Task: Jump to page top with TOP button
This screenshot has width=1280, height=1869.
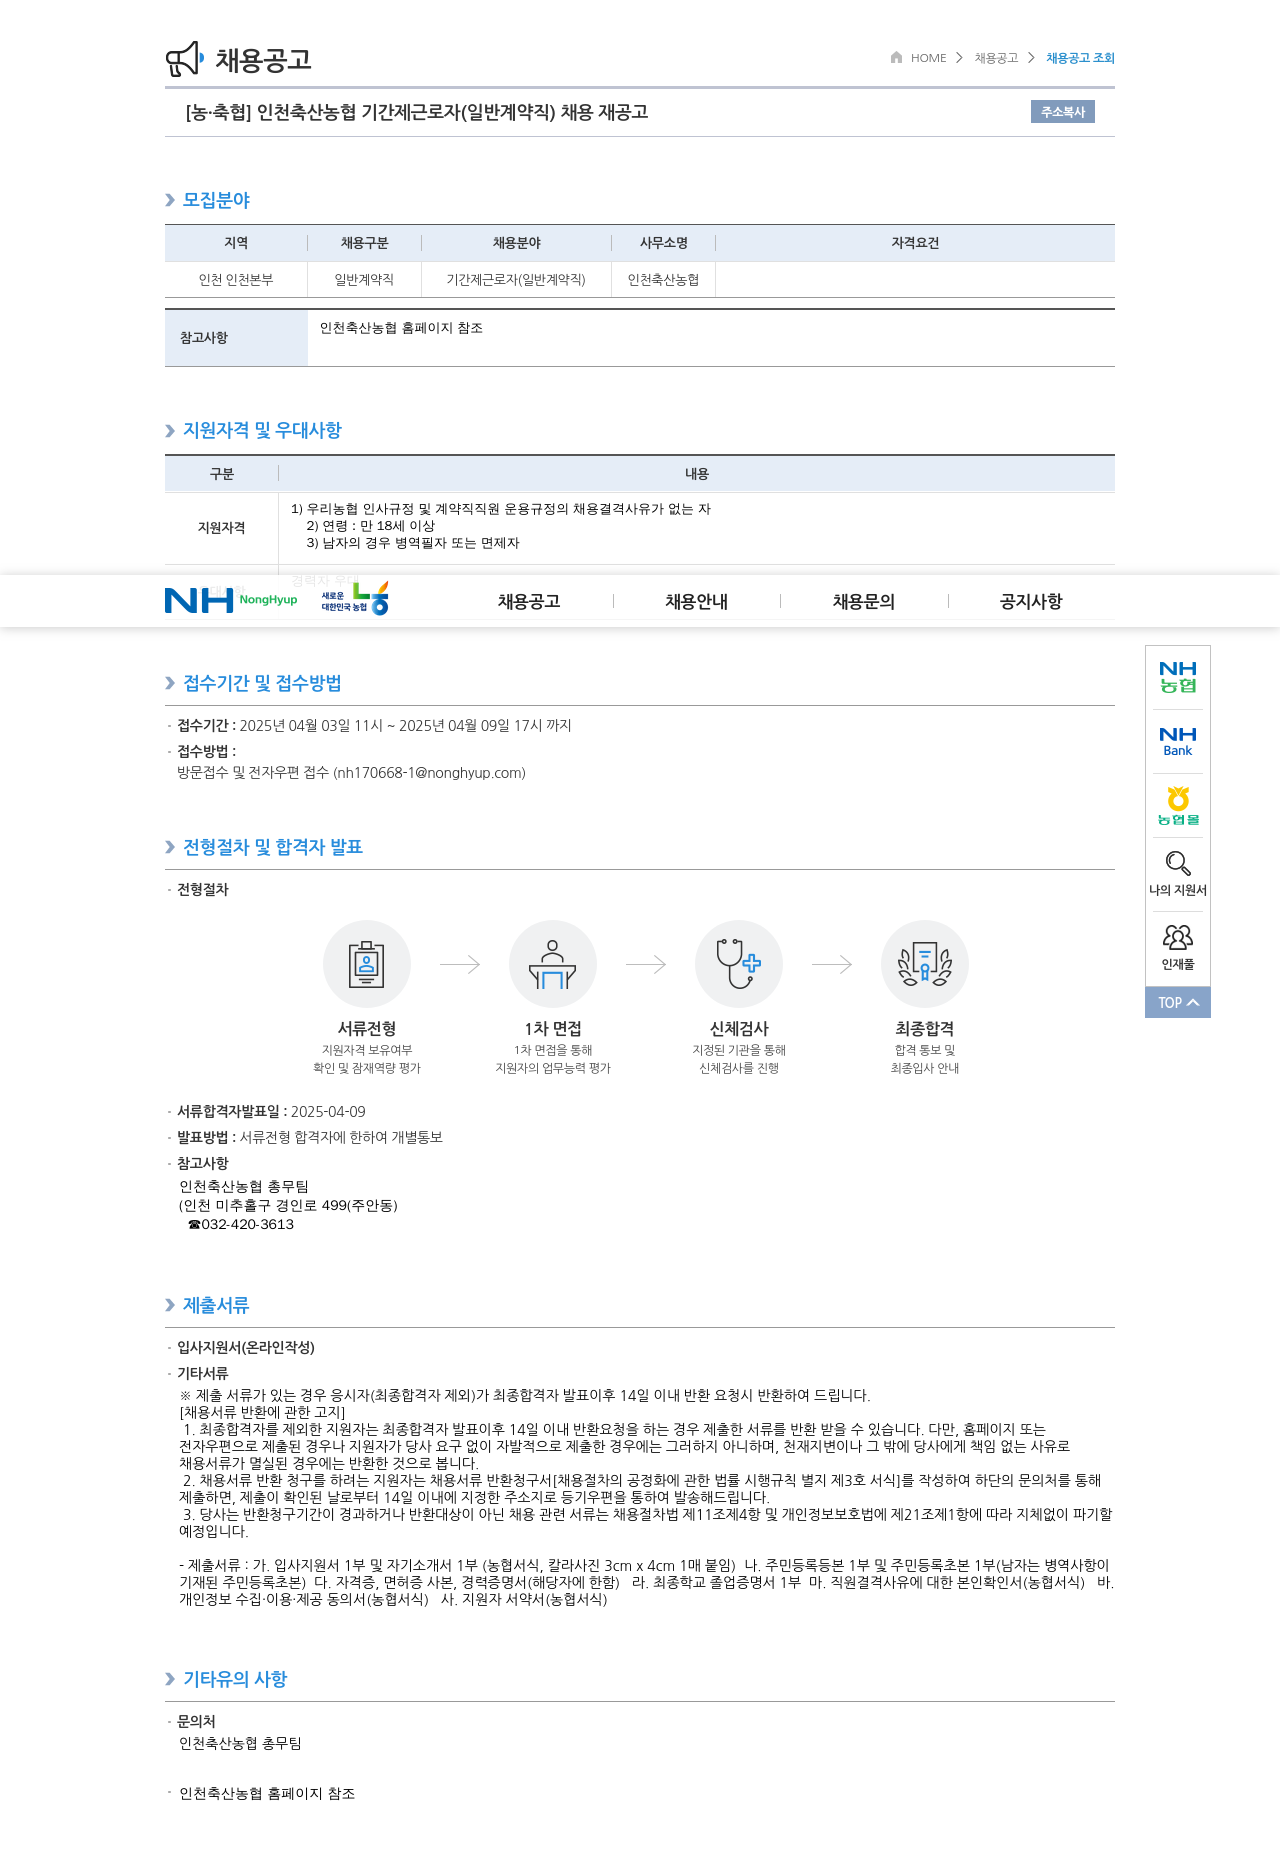Action: pyautogui.click(x=1178, y=1002)
